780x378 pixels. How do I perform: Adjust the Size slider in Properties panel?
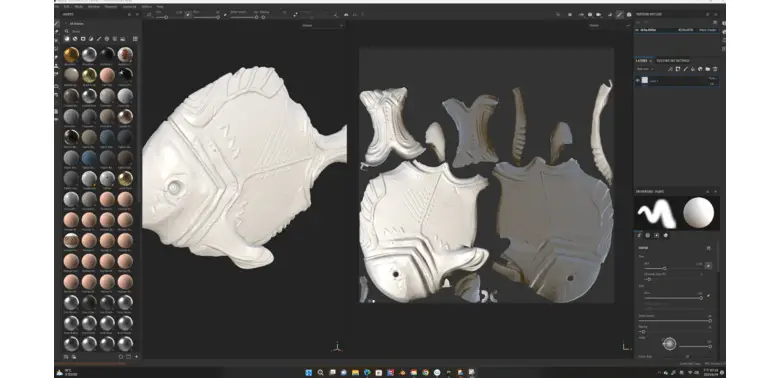674,269
